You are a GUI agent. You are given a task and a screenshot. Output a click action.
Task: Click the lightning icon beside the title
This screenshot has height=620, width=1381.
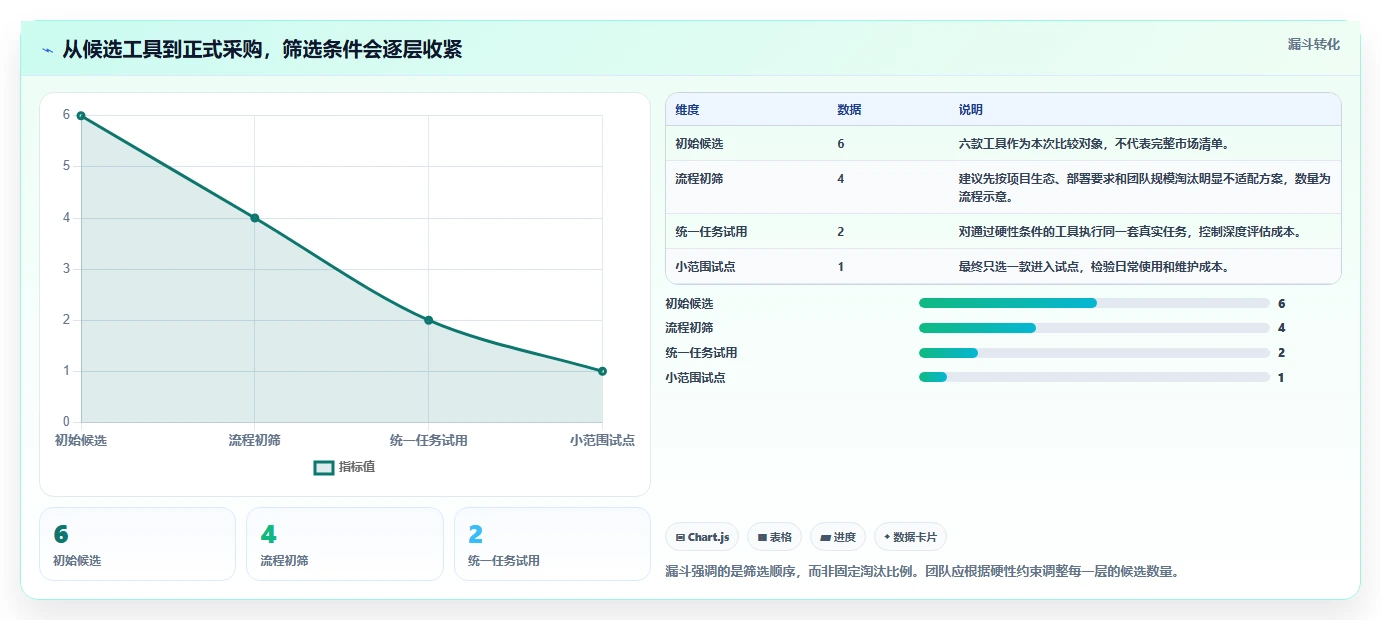47,50
